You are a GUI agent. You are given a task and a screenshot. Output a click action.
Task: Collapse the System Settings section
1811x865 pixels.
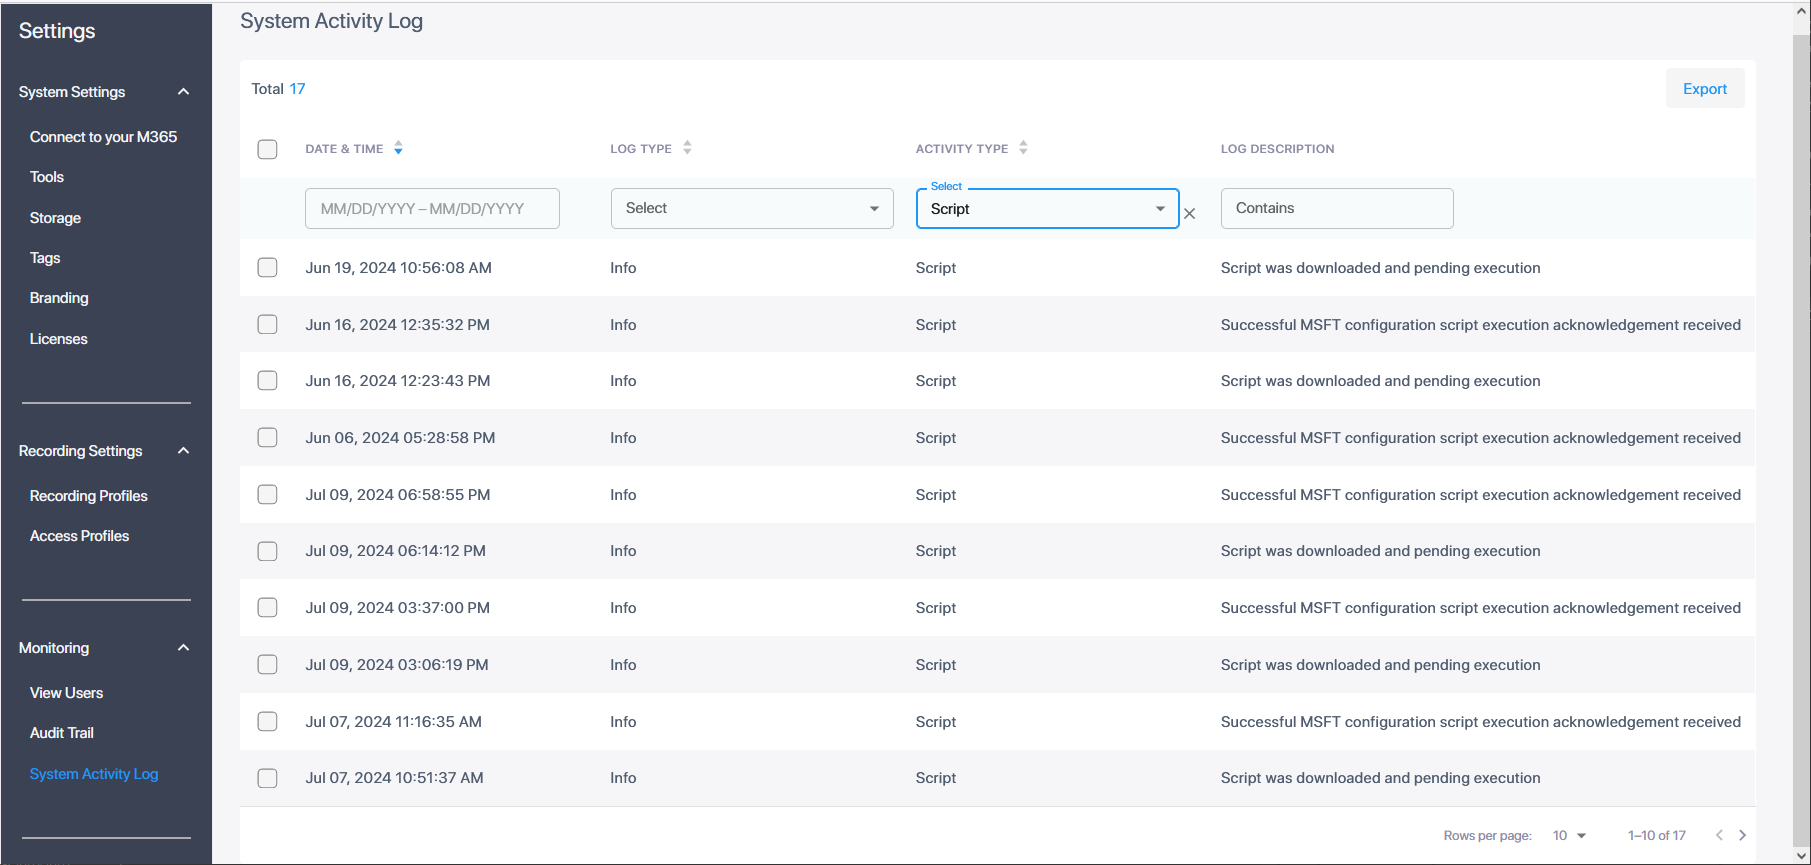(183, 92)
